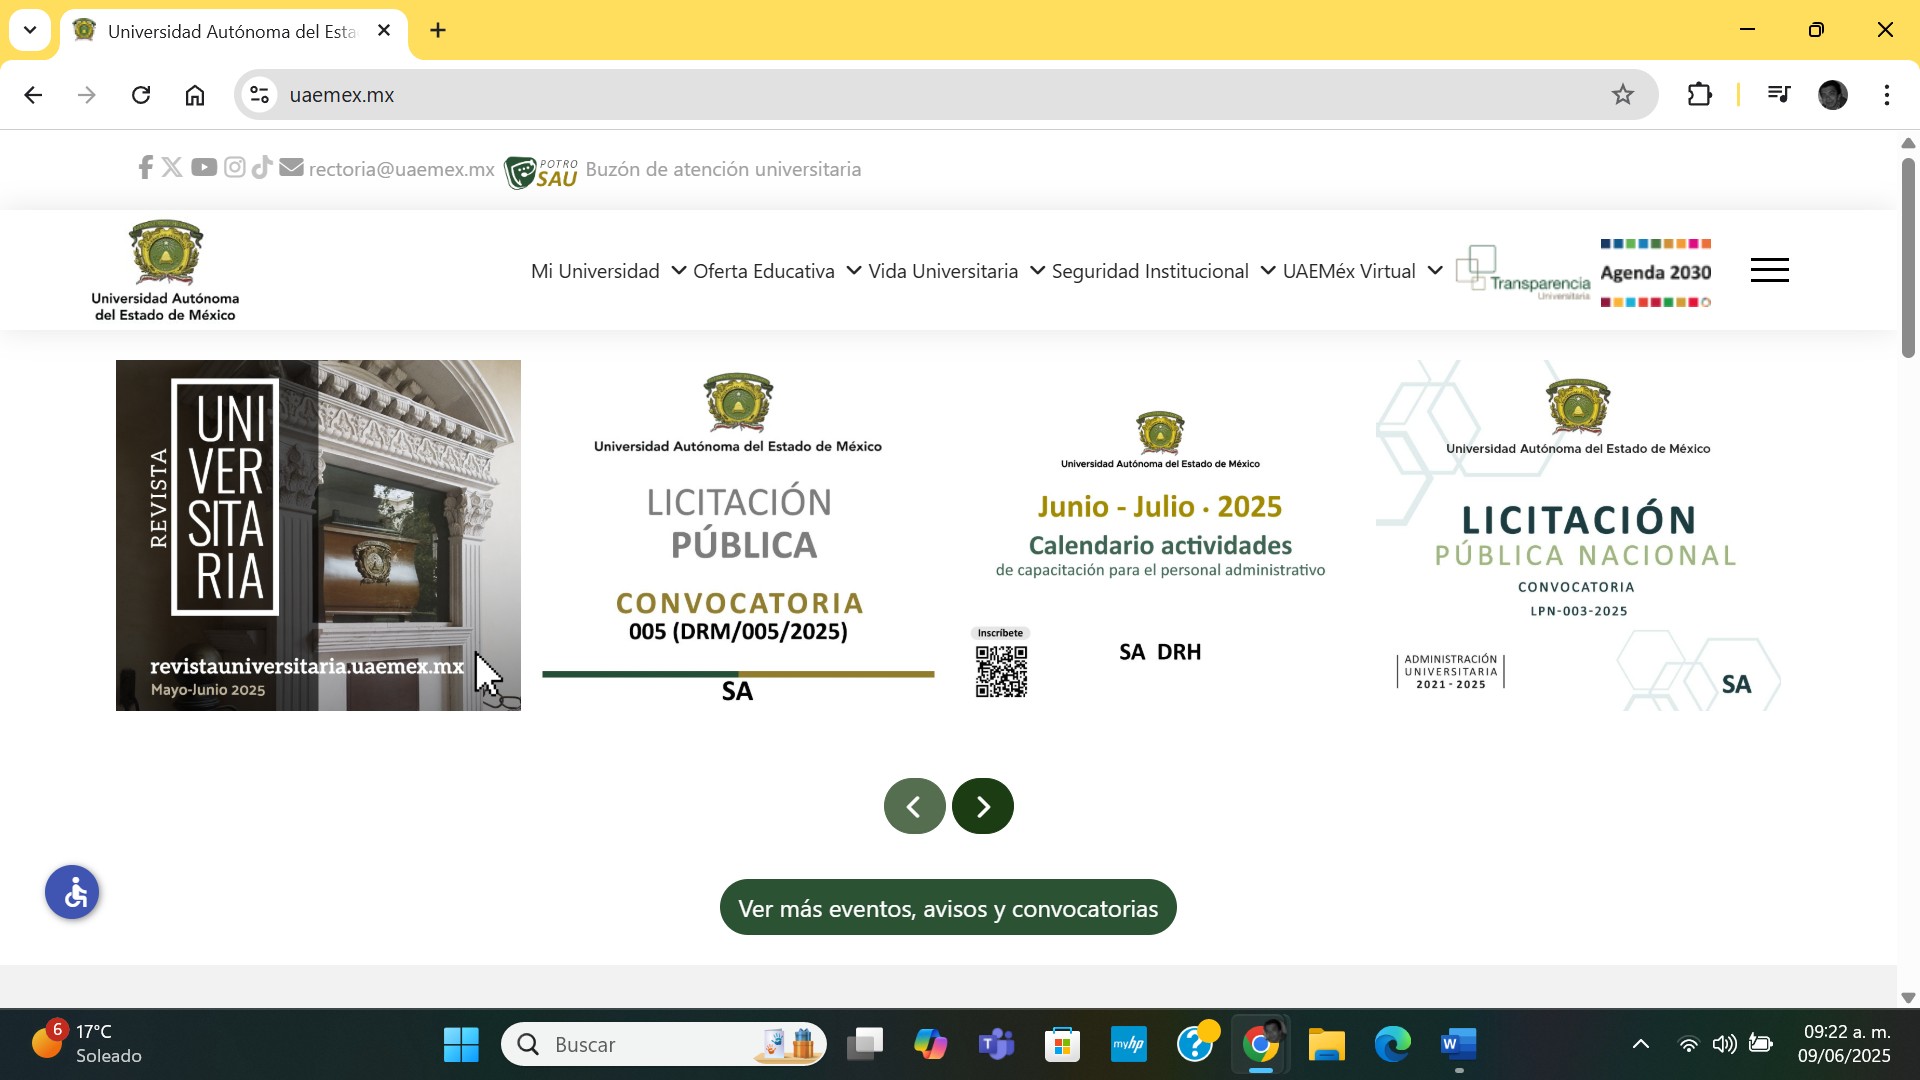Click the Transparencia Universitaria logo
The height and width of the screenshot is (1080, 1920).
pos(1523,270)
